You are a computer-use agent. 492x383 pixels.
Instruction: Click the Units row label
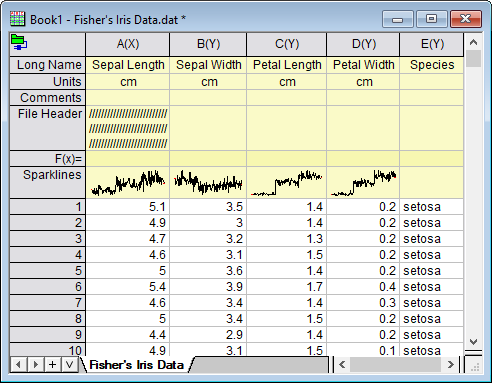tap(48, 82)
